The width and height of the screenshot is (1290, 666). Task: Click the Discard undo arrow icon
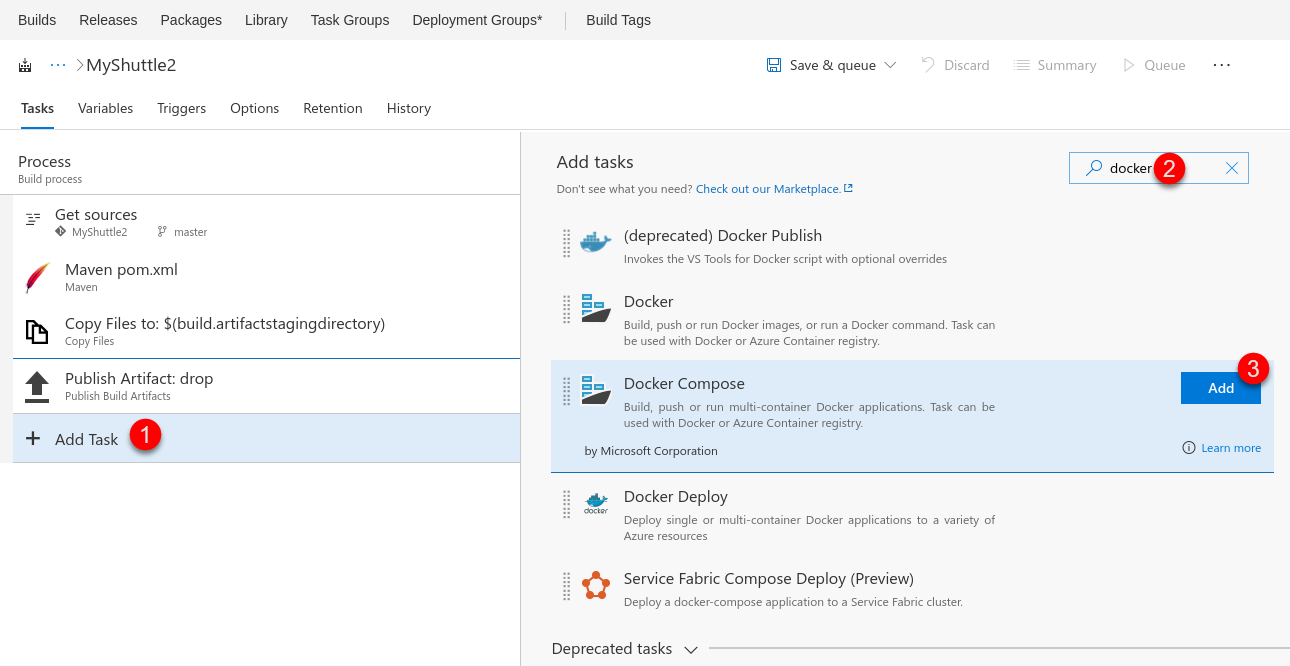[928, 65]
